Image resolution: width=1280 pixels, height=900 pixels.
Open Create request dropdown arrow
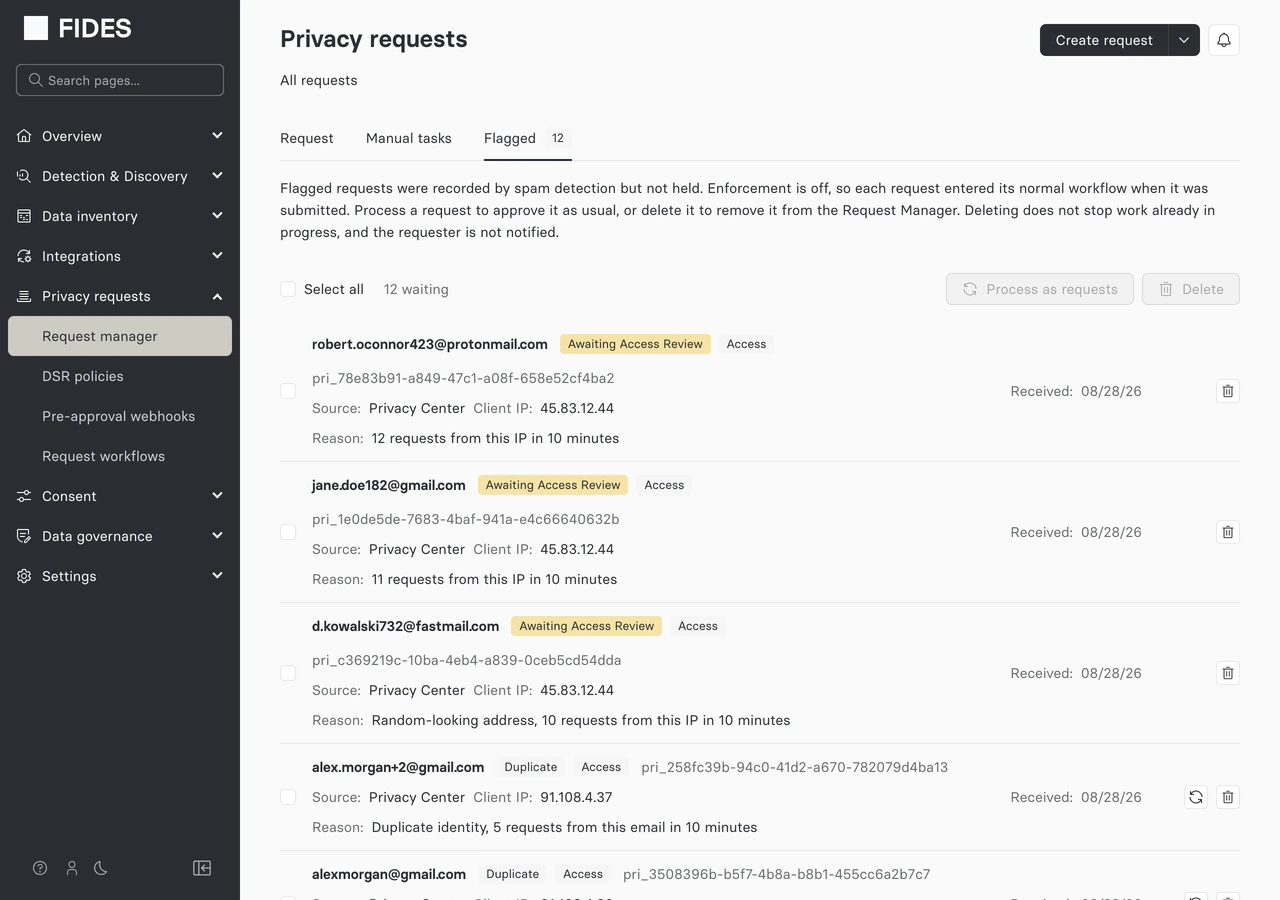(x=1184, y=40)
